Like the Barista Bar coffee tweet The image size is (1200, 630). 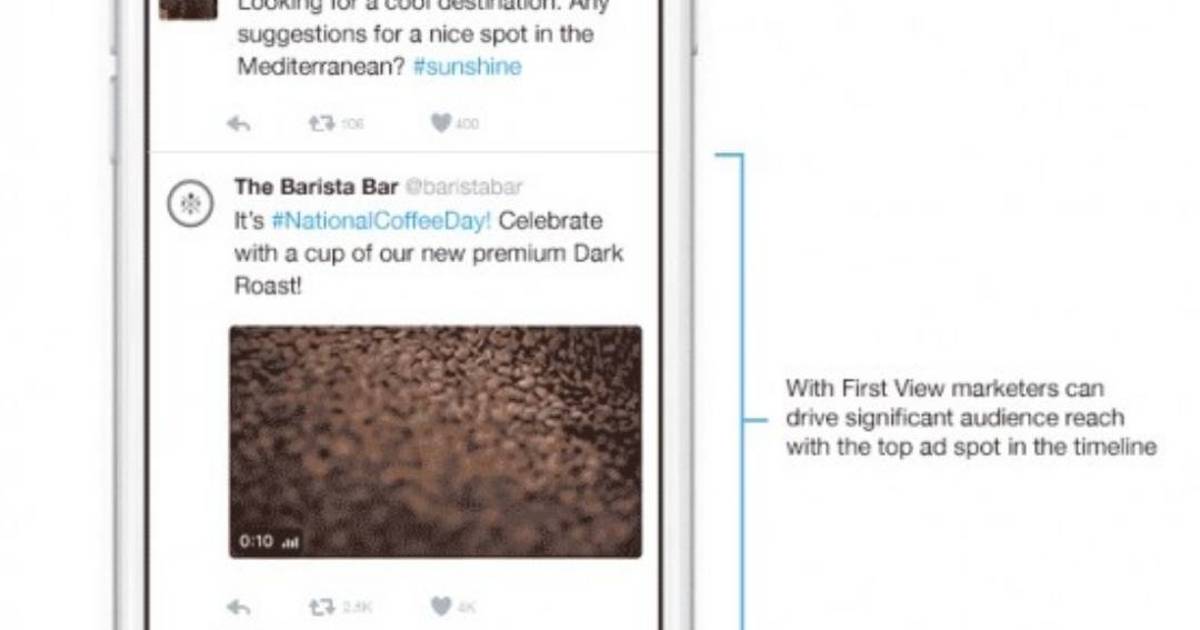pyautogui.click(x=441, y=606)
